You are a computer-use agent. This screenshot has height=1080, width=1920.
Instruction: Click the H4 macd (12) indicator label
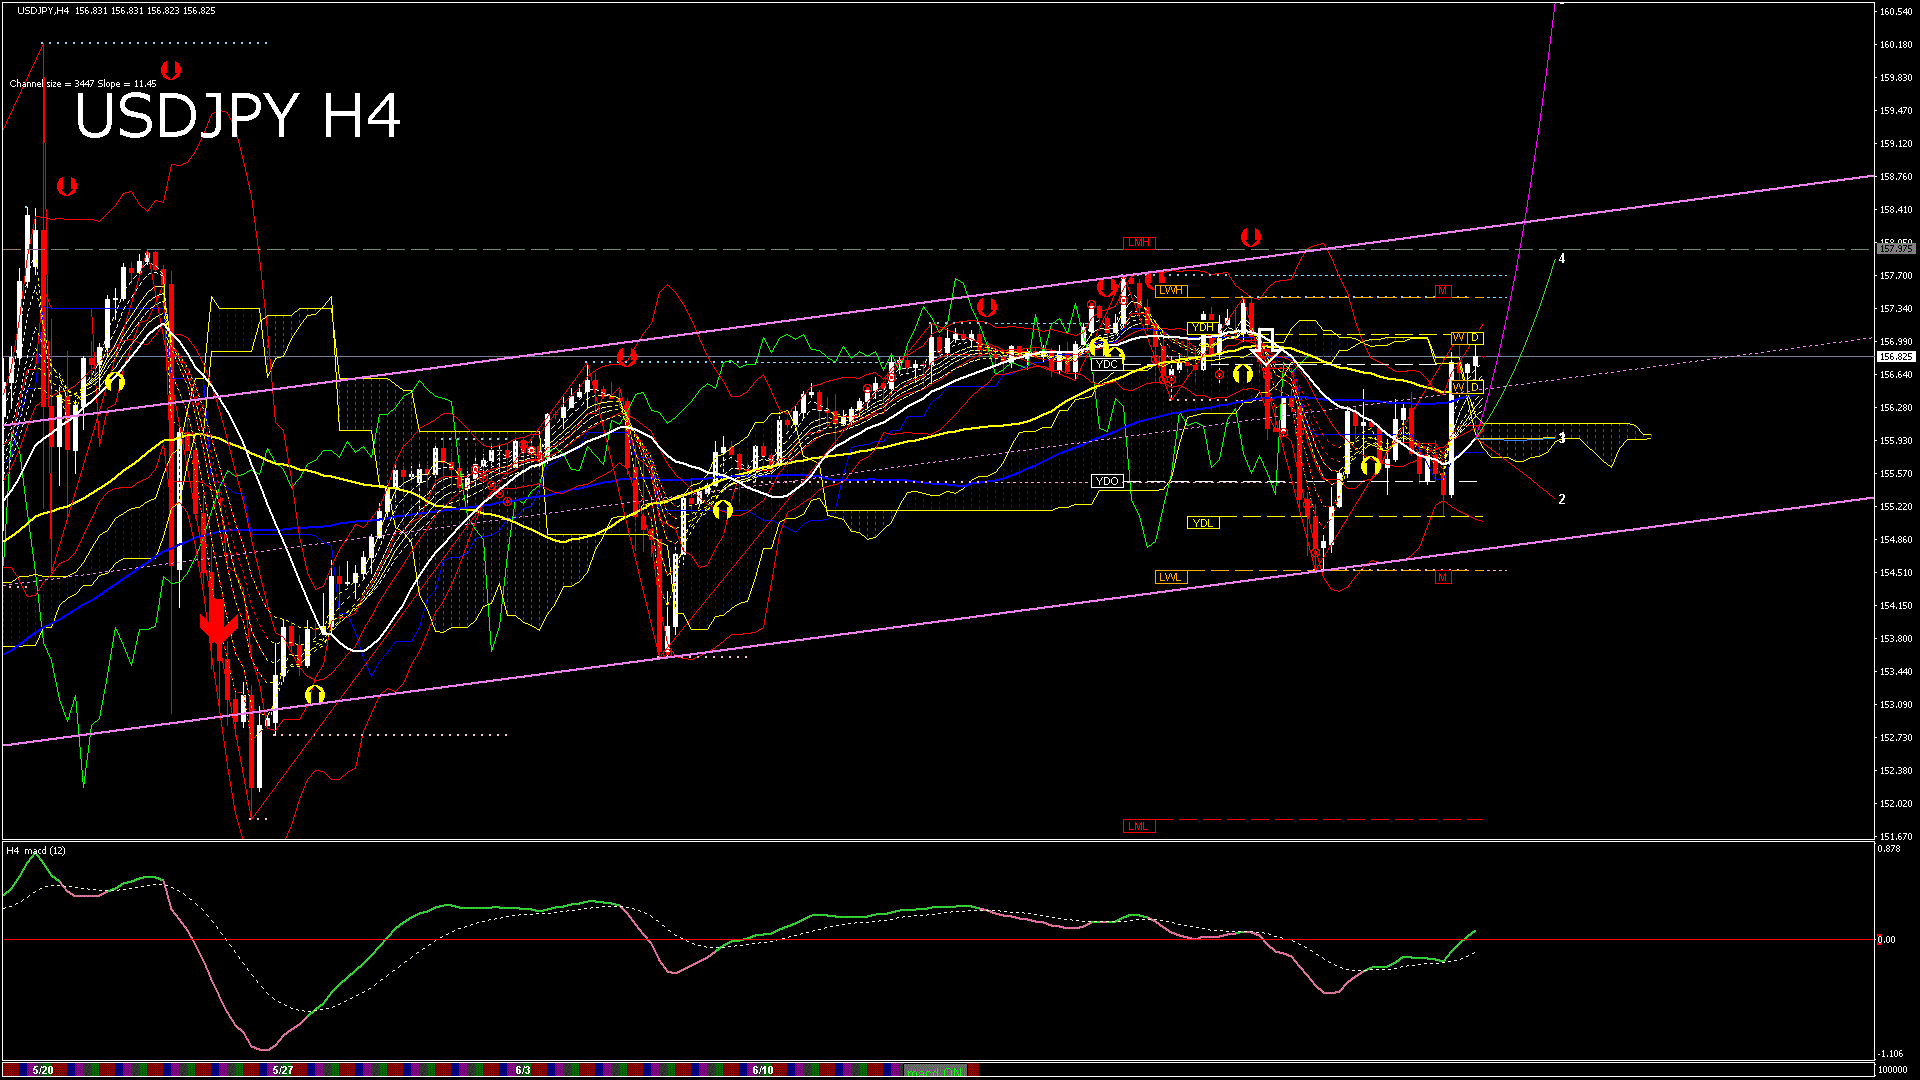(36, 851)
